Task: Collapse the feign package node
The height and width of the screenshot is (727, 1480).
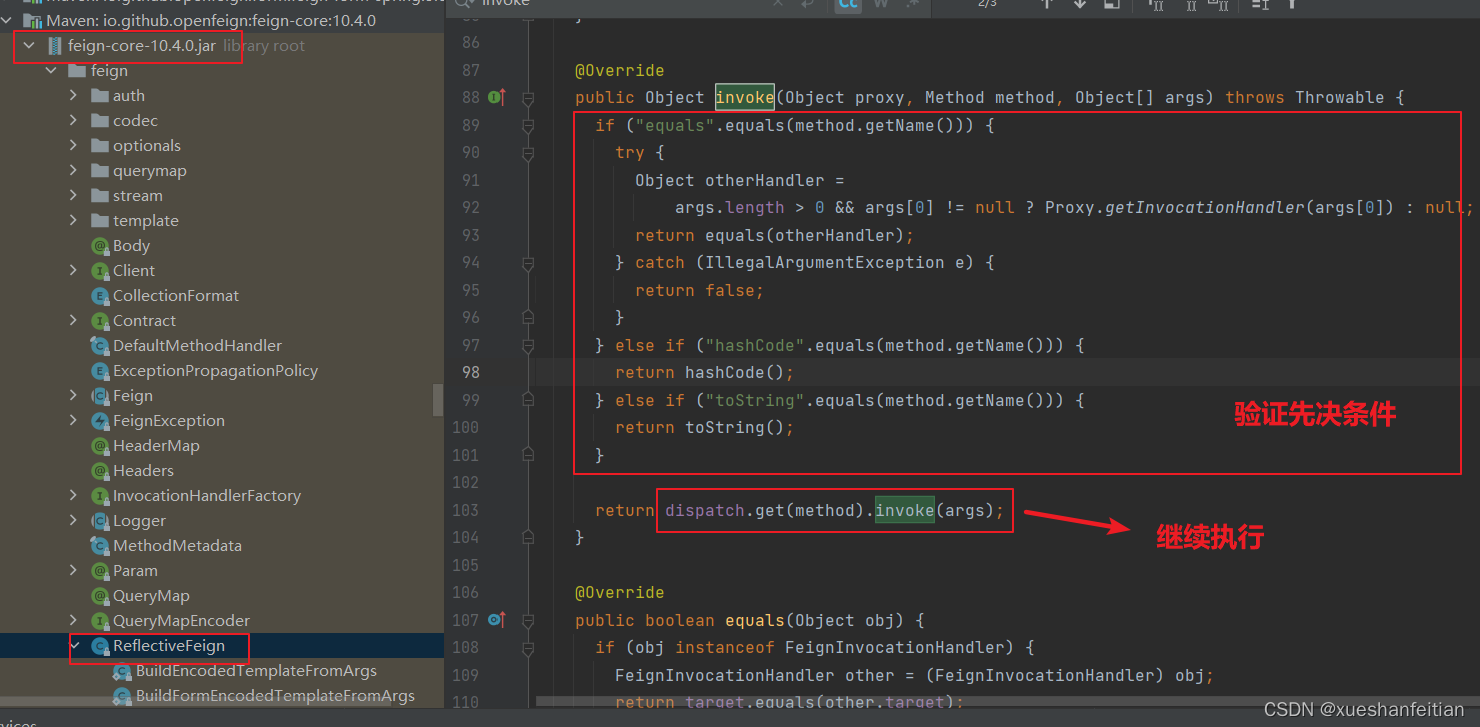Action: (51, 71)
